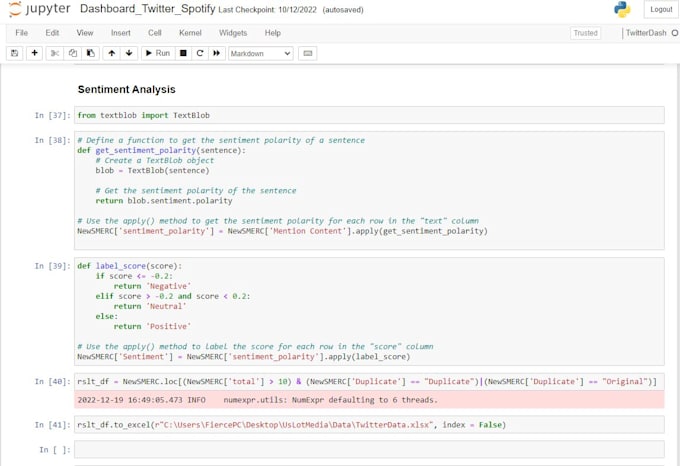Open the Help menu
680x466 pixels.
[x=273, y=33]
